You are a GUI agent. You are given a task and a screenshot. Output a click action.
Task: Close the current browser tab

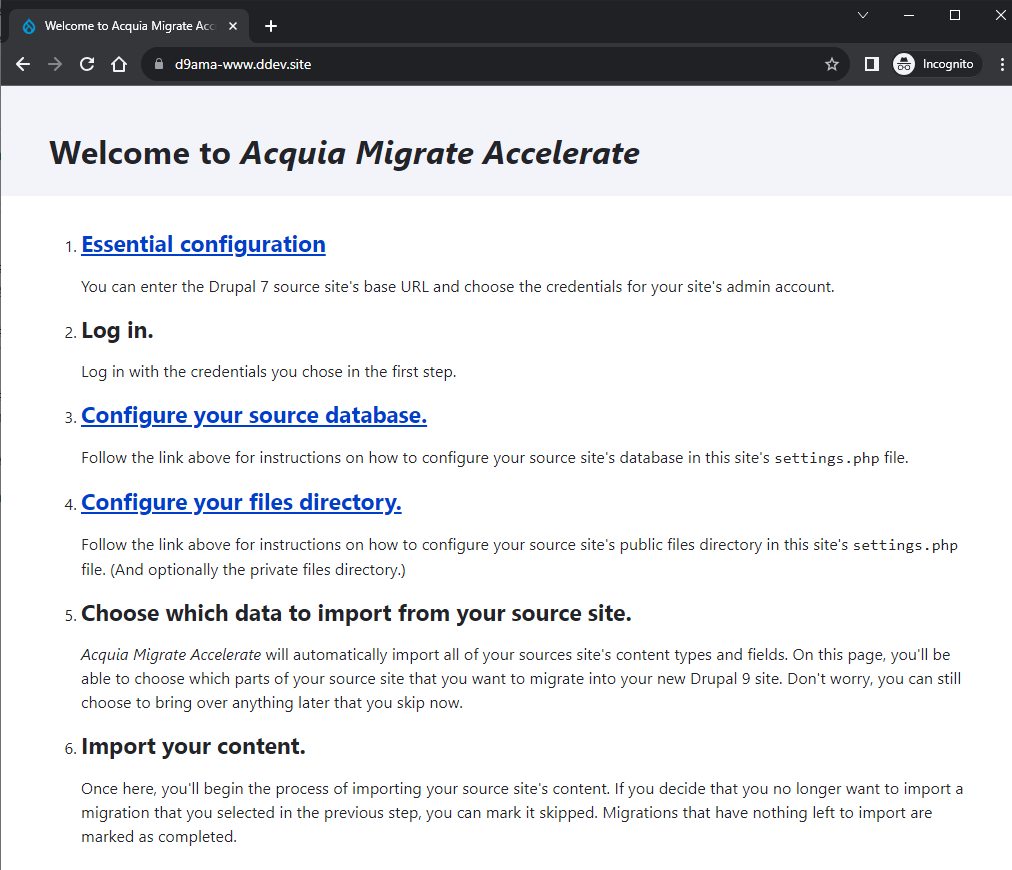233,26
